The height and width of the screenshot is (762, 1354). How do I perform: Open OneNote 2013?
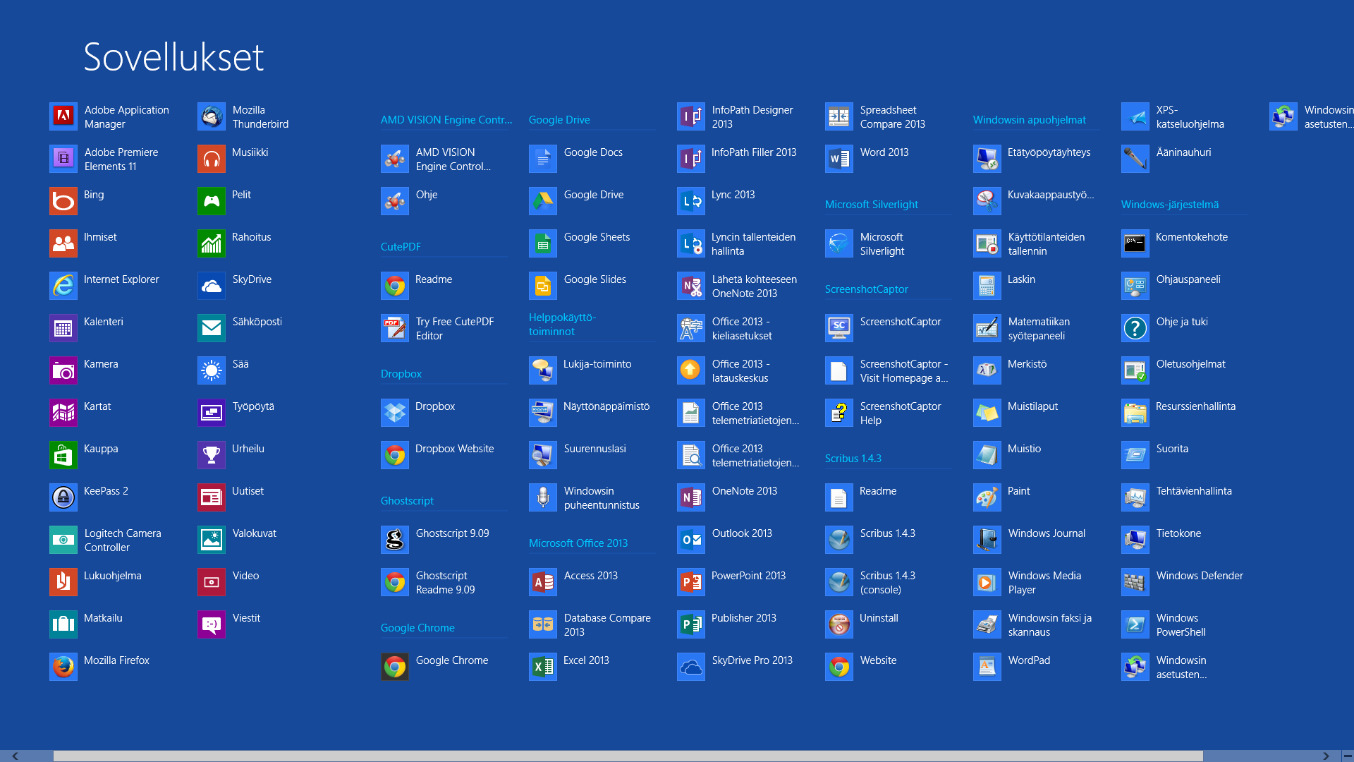tap(729, 497)
